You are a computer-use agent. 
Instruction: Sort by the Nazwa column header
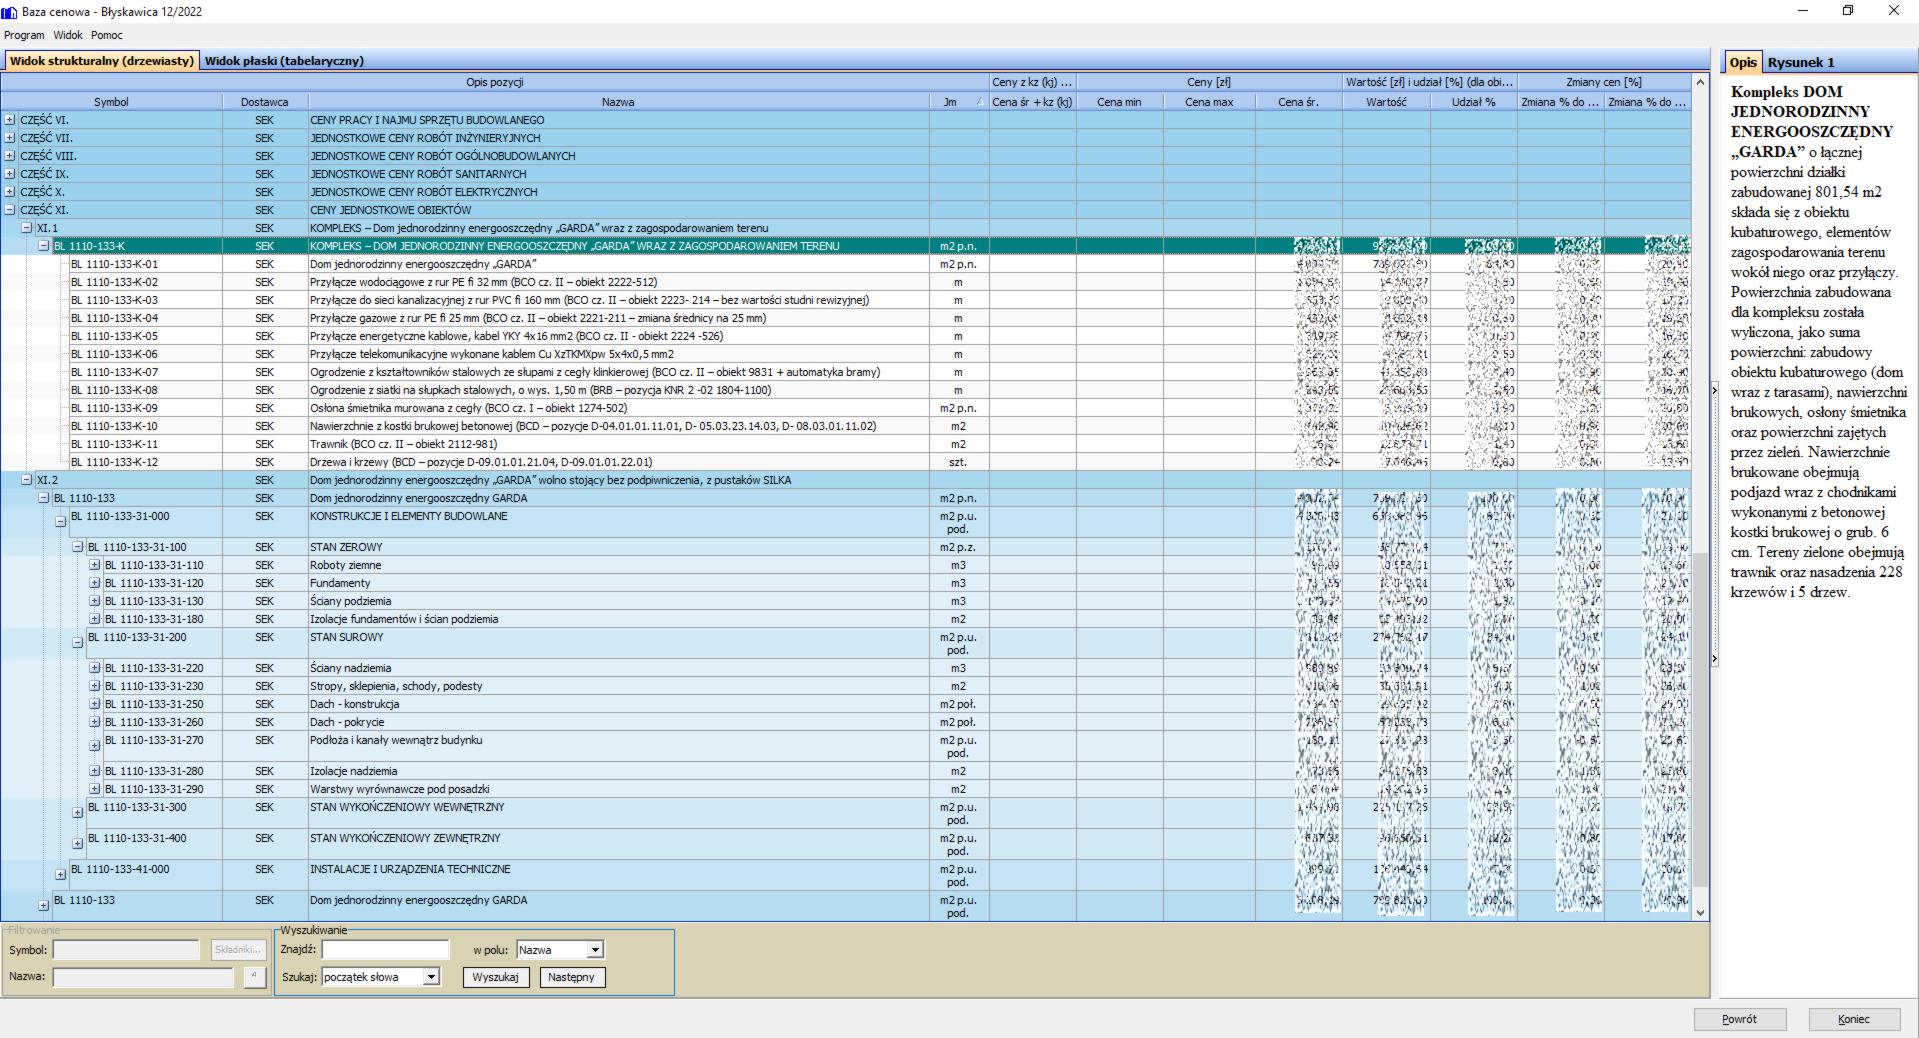(618, 102)
